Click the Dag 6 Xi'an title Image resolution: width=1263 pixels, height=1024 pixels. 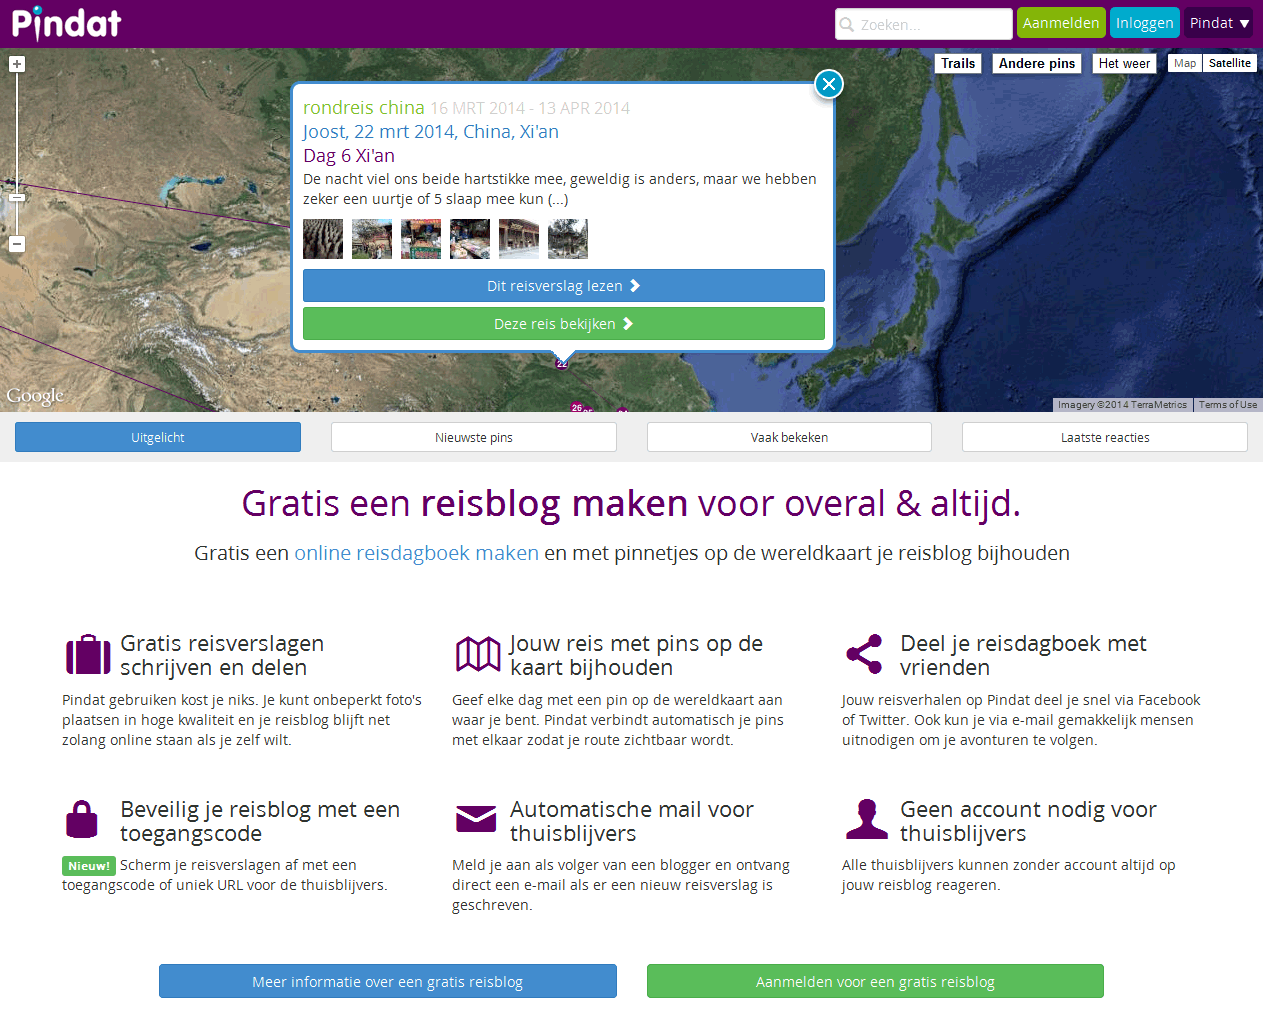(x=349, y=155)
